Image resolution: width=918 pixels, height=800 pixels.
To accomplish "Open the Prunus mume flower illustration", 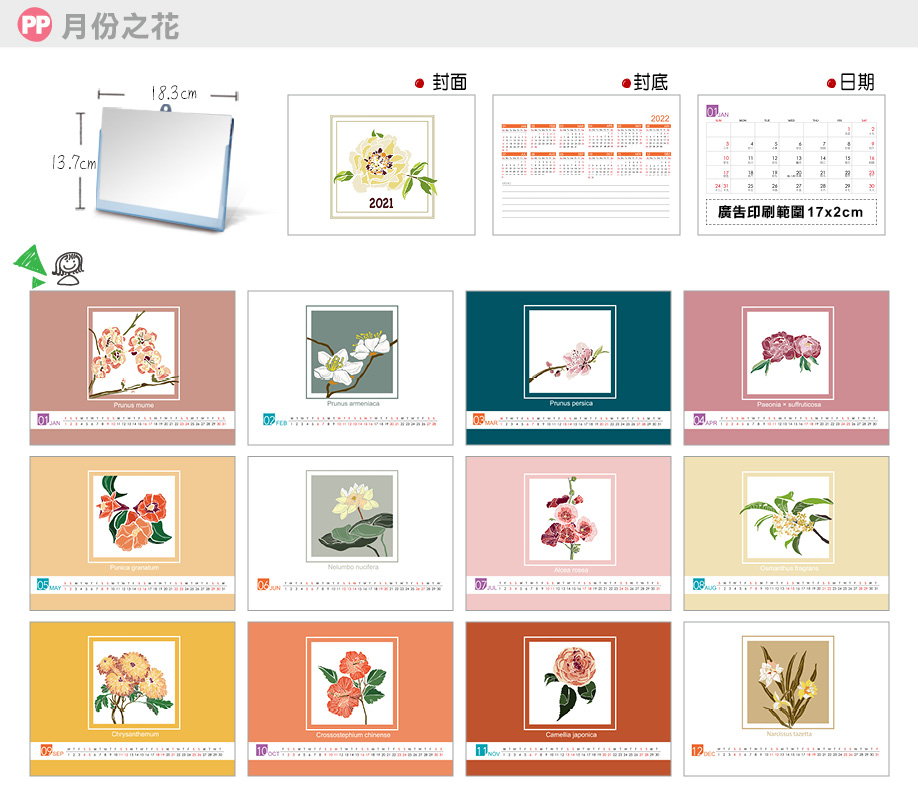I will [133, 353].
